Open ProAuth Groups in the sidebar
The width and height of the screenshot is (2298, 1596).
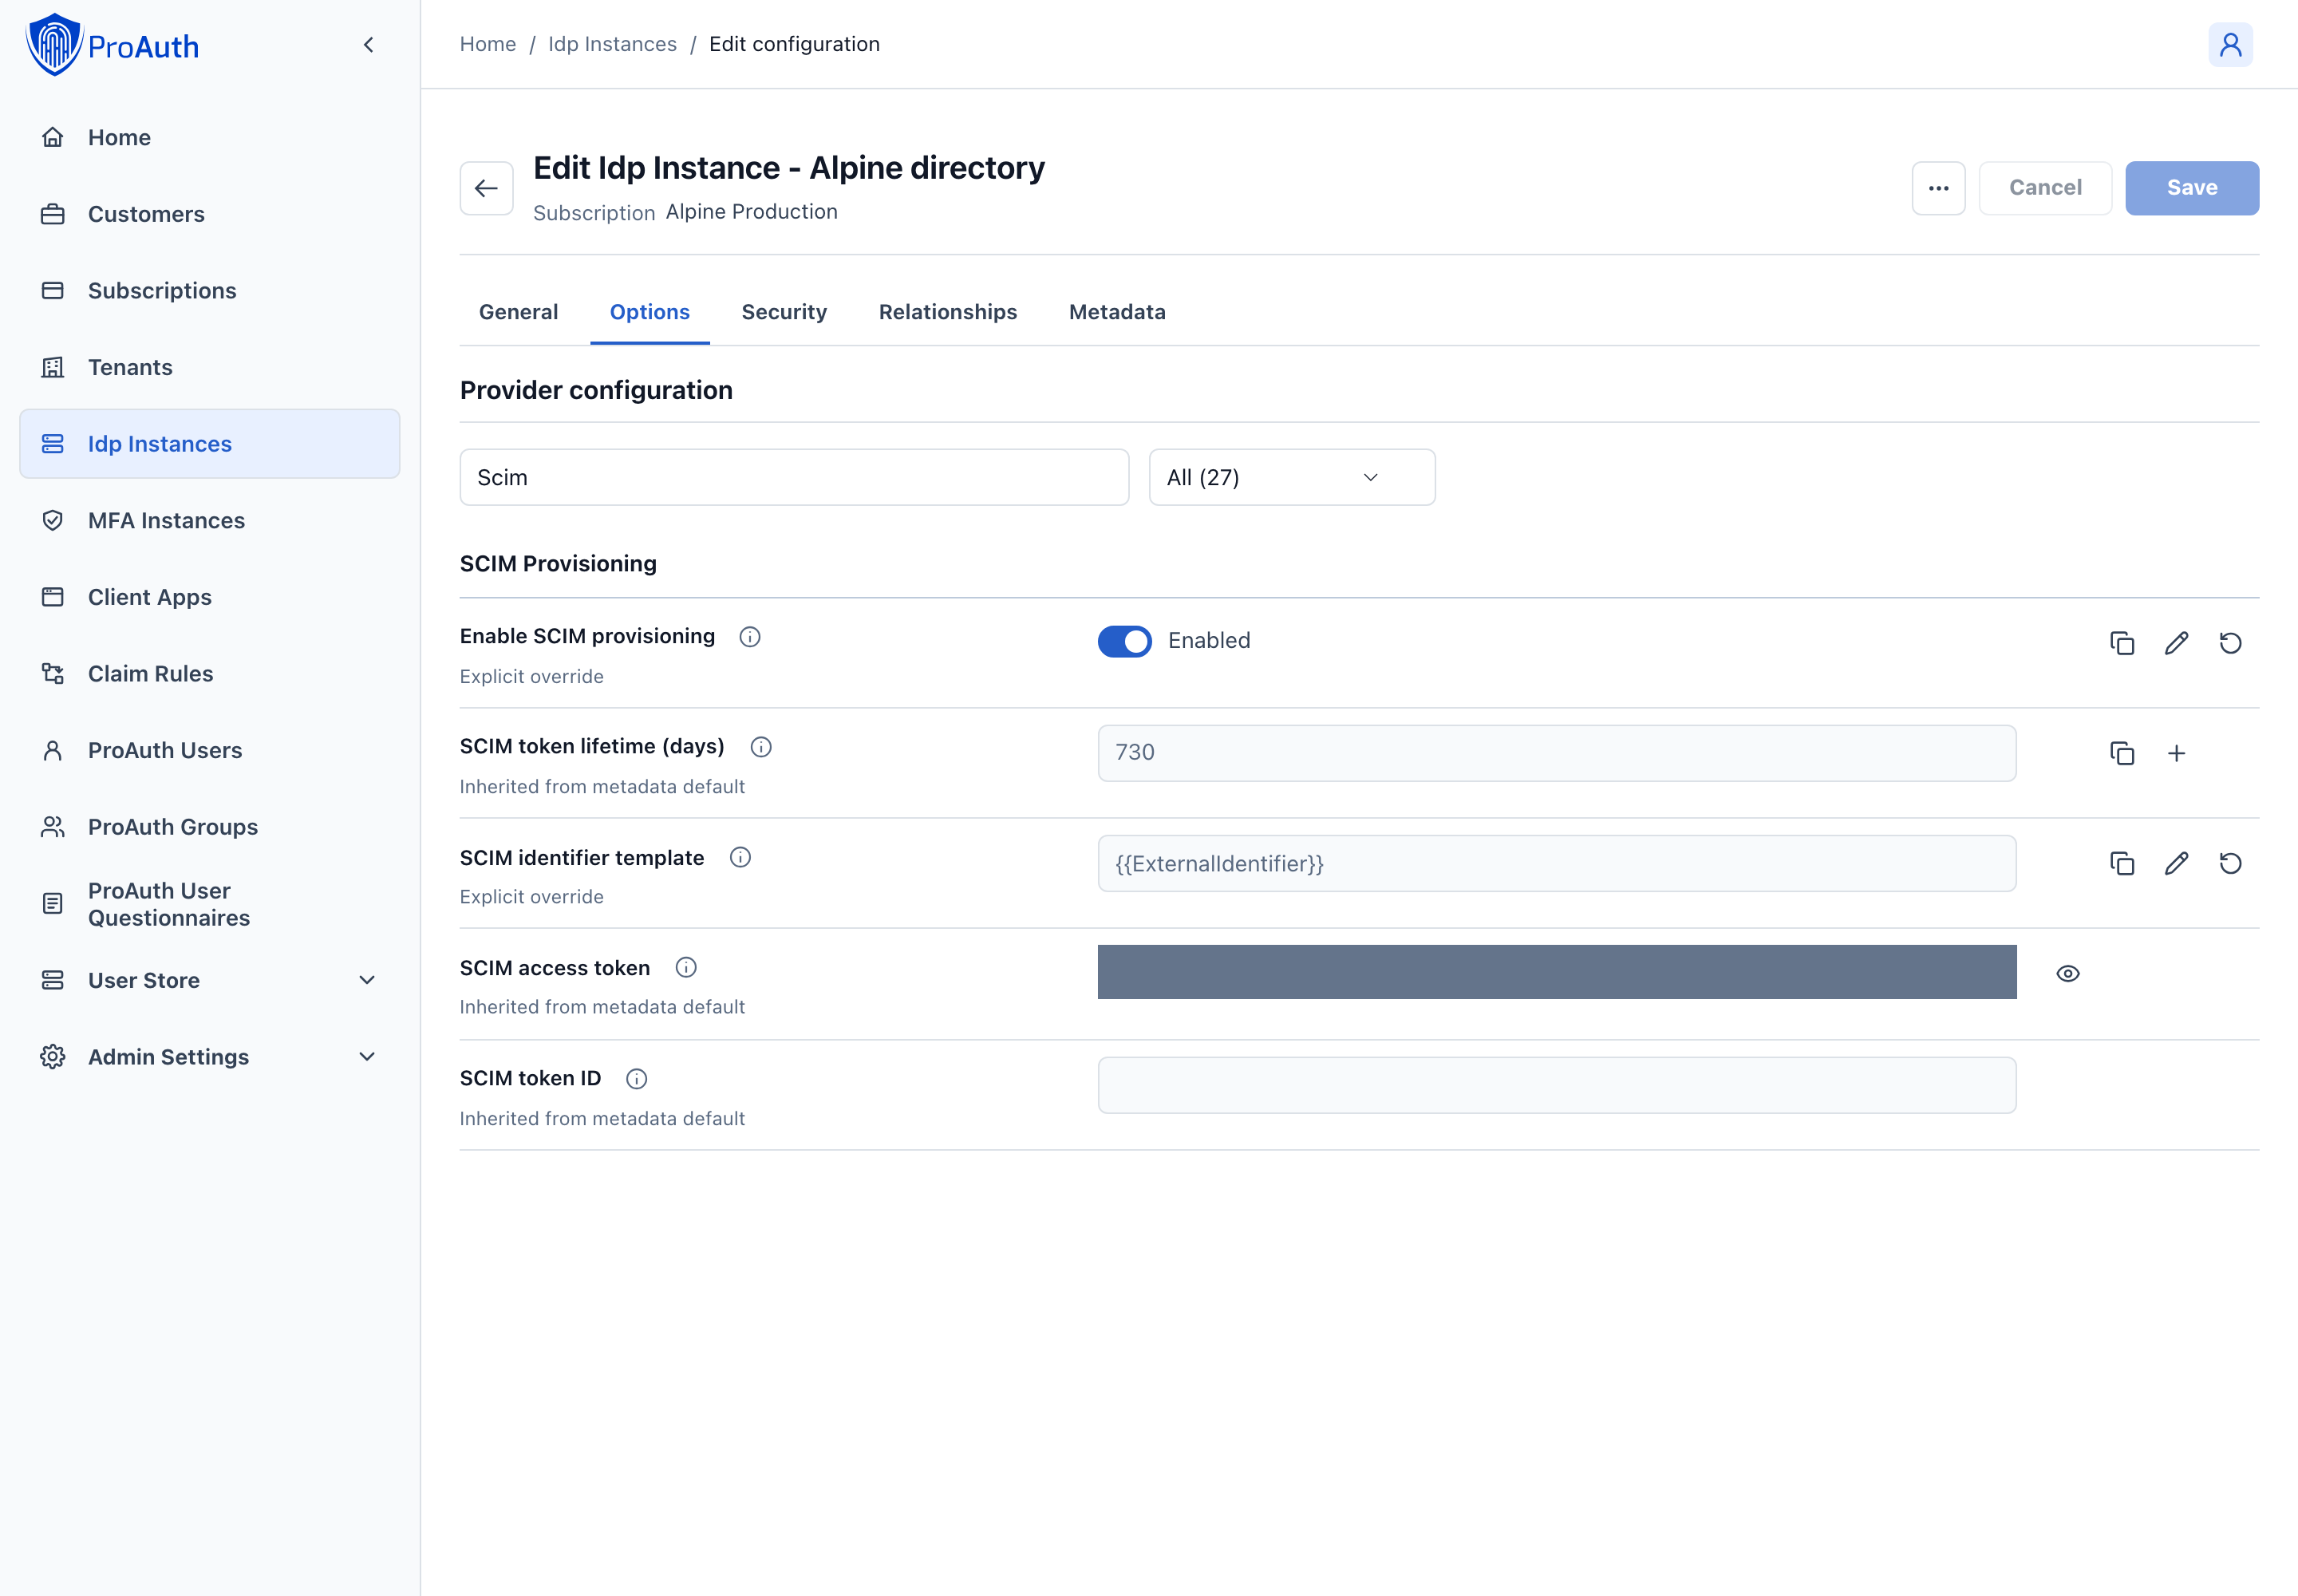point(209,827)
